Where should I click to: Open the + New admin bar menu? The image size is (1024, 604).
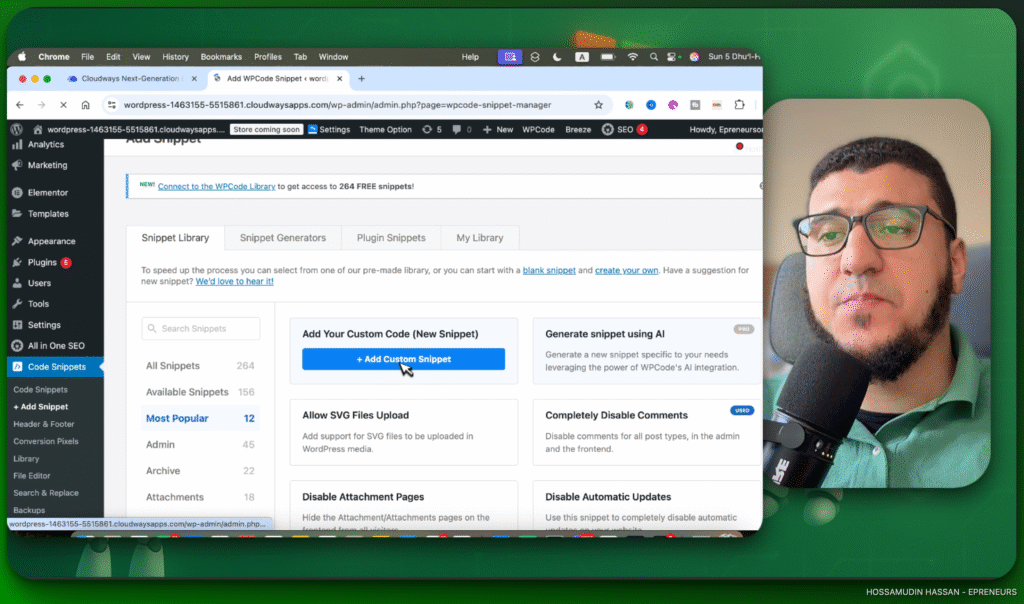[498, 129]
